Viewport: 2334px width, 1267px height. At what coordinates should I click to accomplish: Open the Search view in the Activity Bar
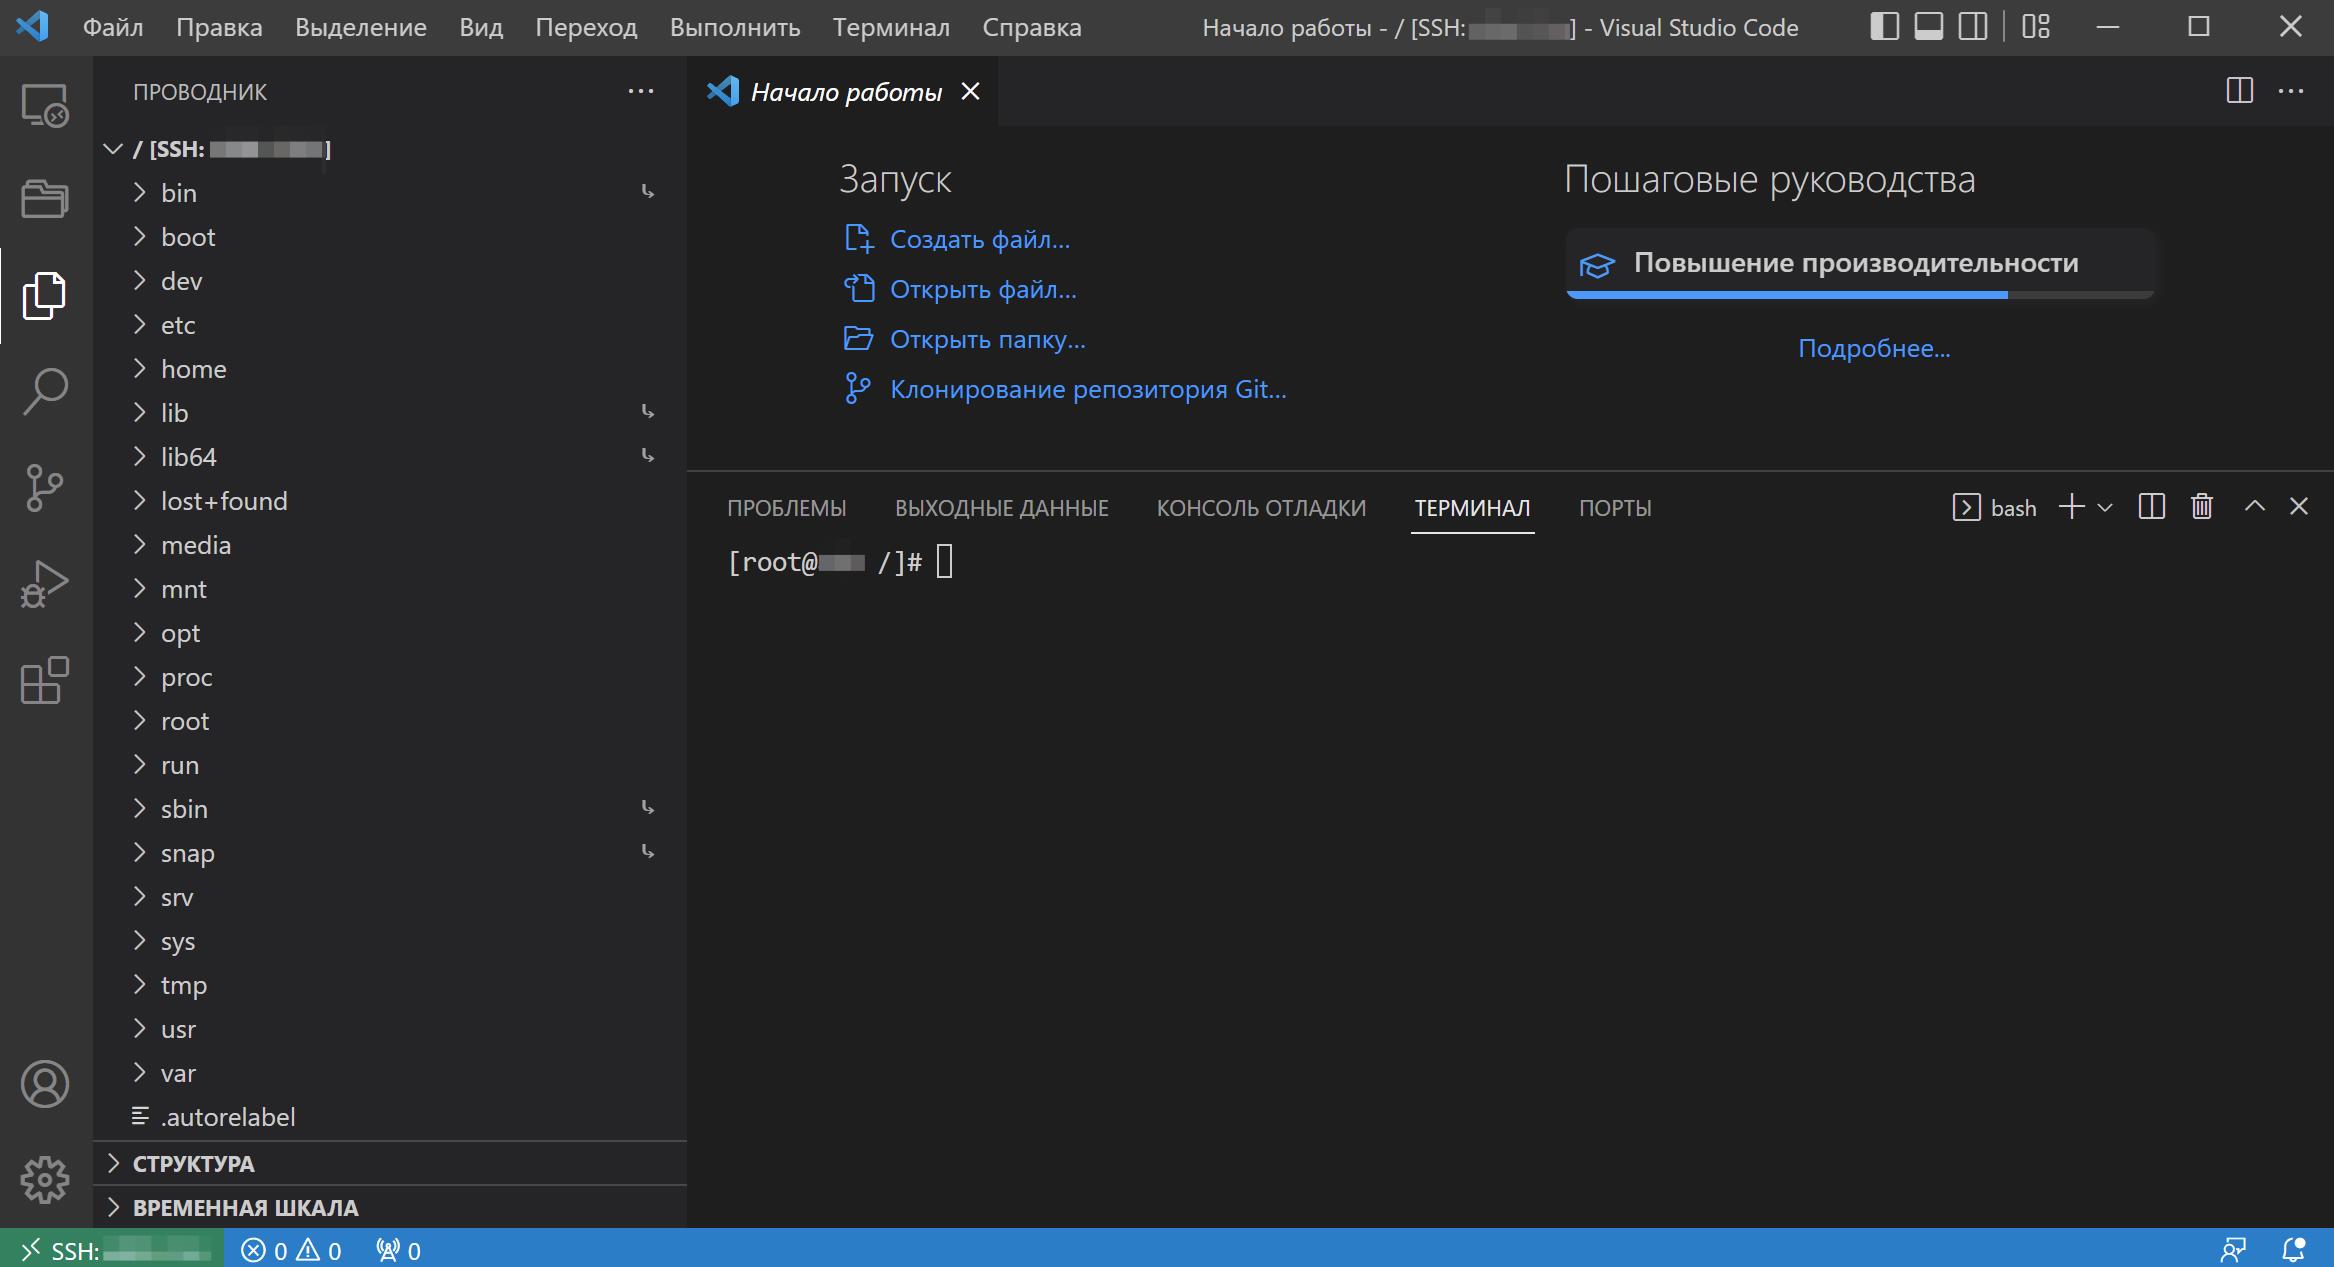(44, 392)
